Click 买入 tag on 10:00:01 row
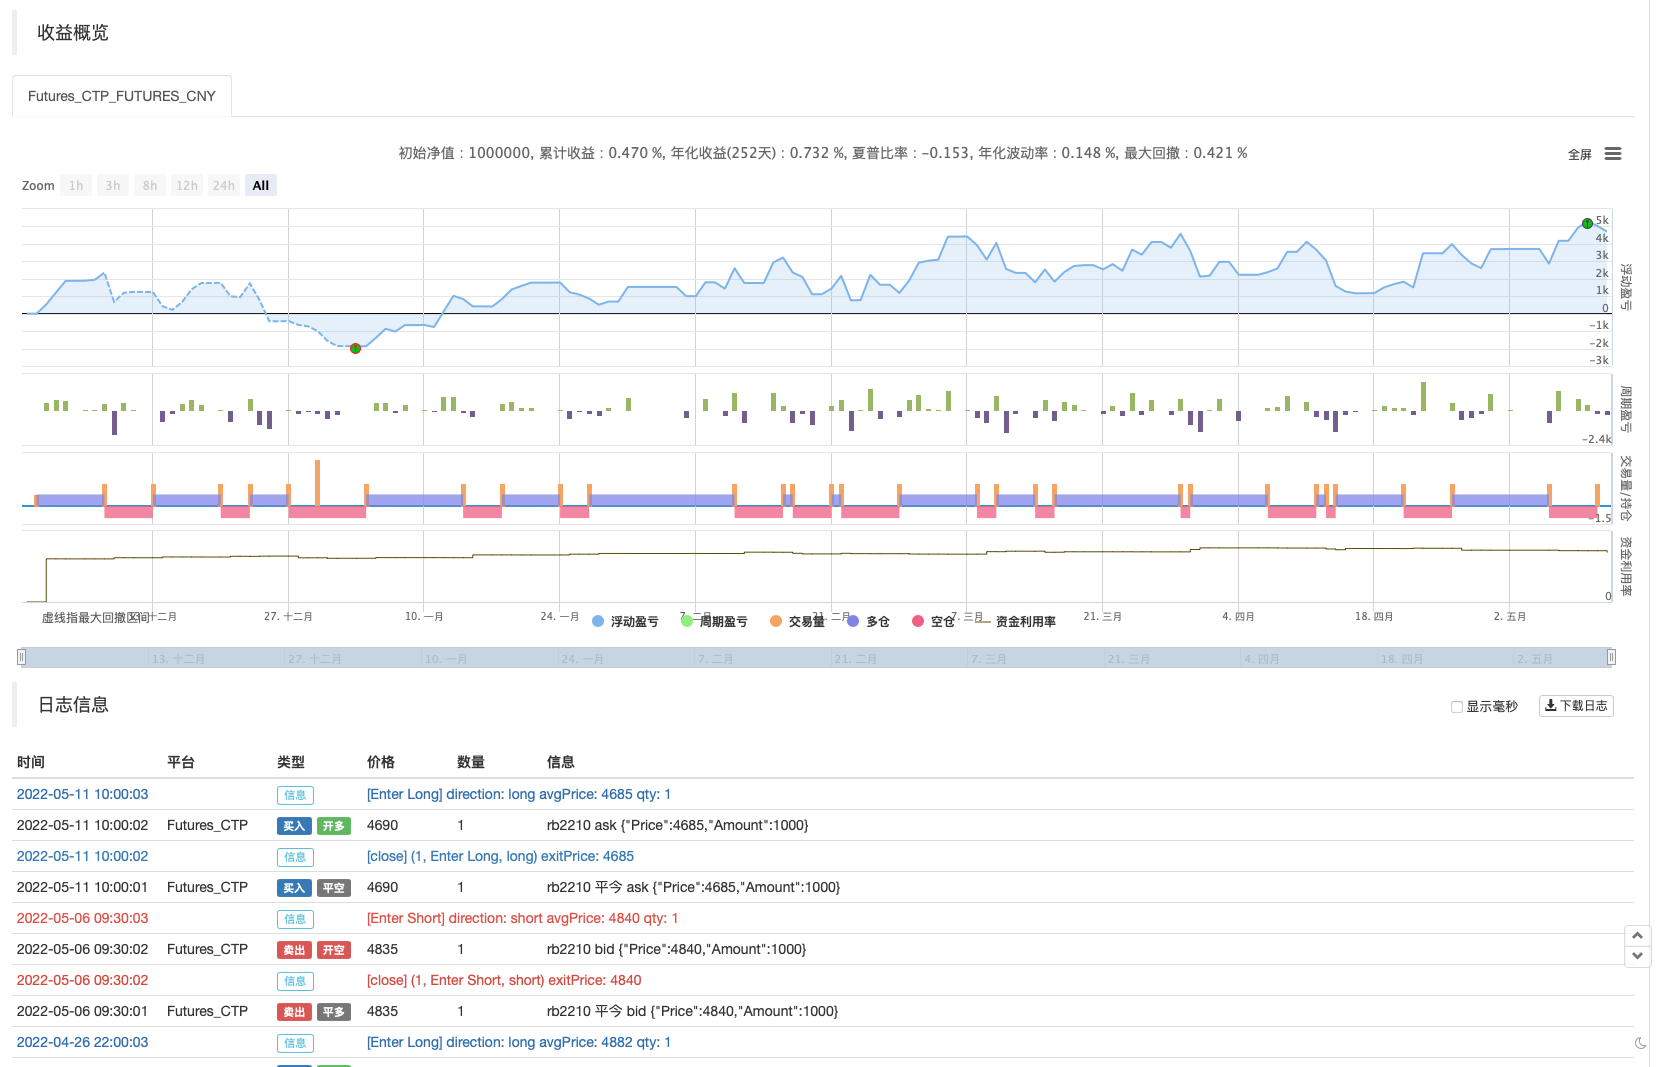The height and width of the screenshot is (1067, 1659). [294, 888]
